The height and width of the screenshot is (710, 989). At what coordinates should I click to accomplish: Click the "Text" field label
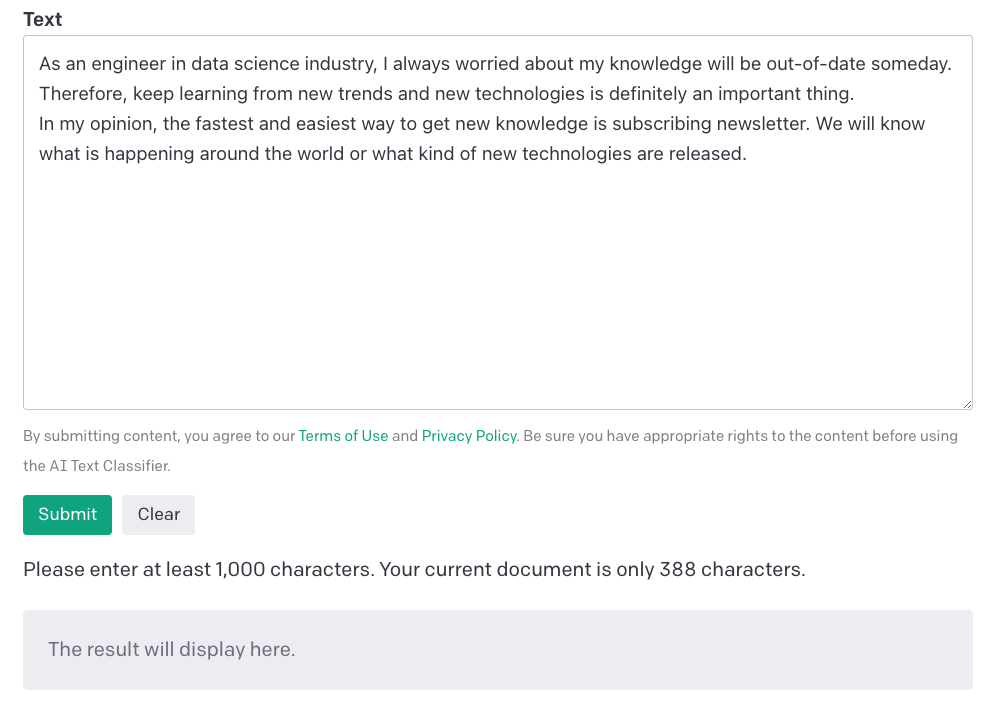point(43,19)
